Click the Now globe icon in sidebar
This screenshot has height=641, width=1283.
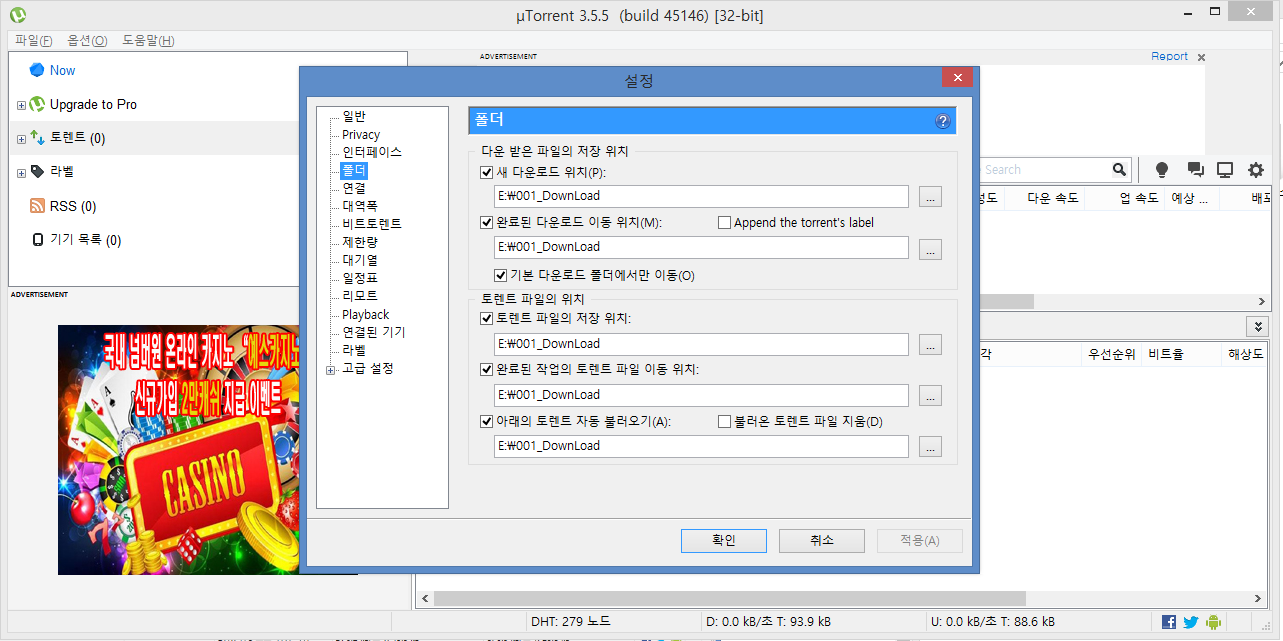coord(37,70)
